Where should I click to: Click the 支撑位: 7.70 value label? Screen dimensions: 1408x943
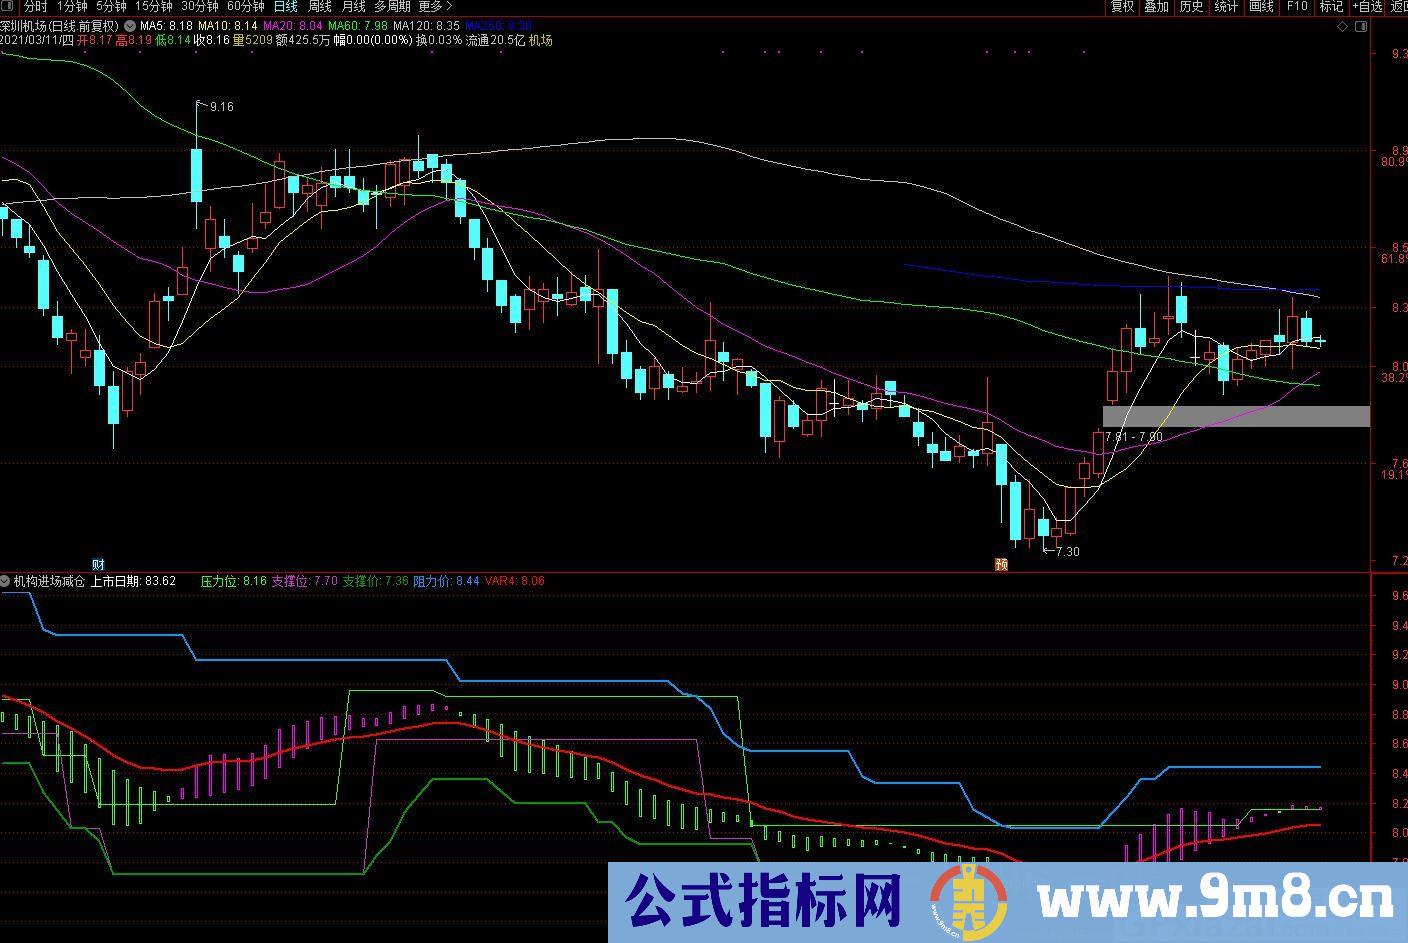click(x=305, y=580)
